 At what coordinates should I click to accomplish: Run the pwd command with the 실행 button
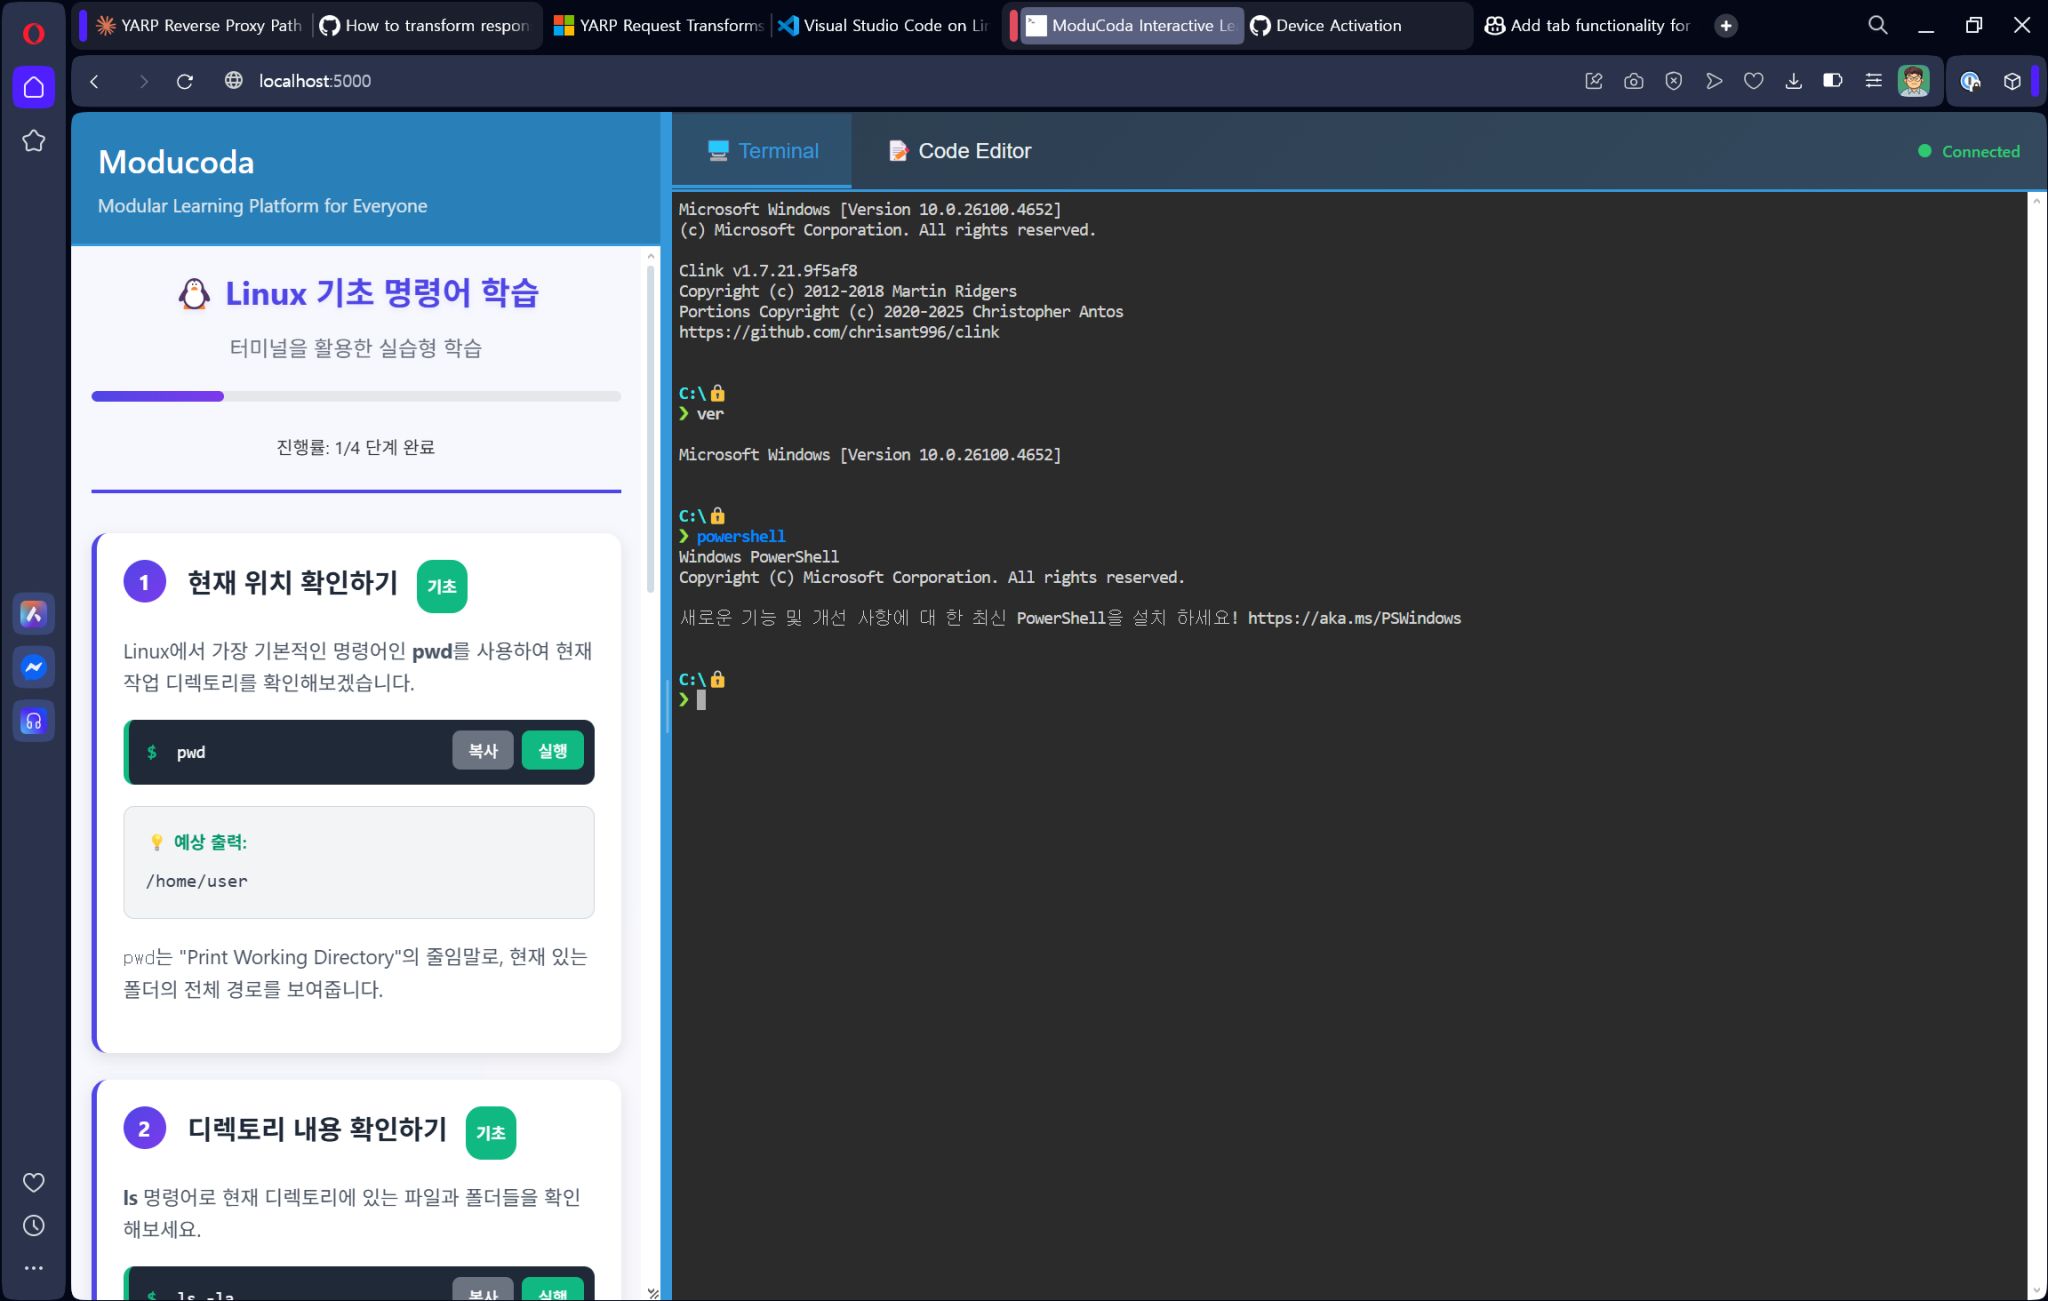point(552,750)
